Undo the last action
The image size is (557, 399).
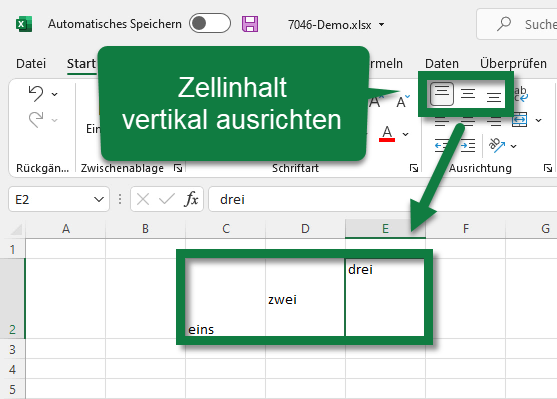click(x=36, y=94)
